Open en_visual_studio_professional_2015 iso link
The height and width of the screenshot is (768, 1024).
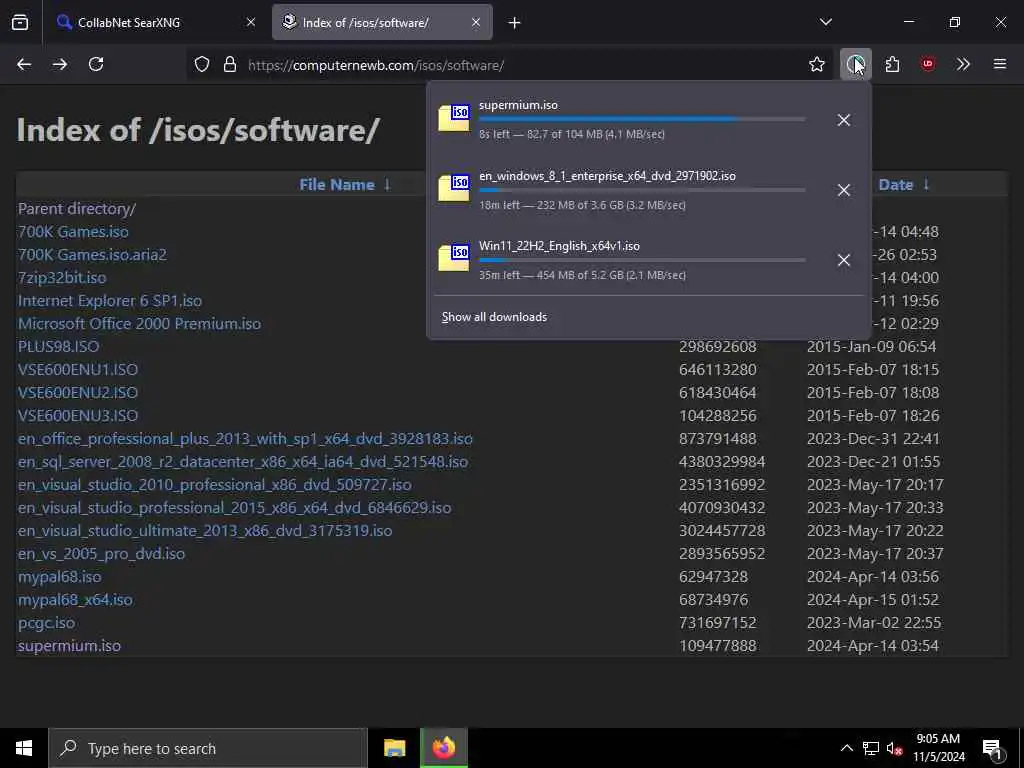(x=234, y=507)
